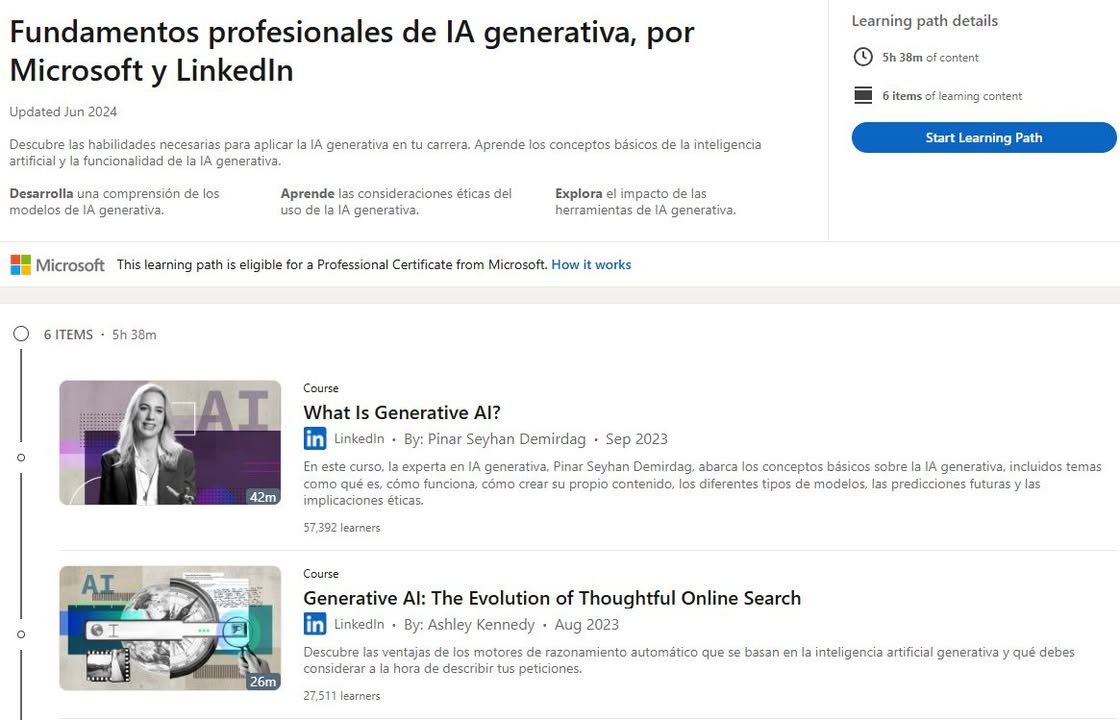This screenshot has width=1120, height=720.
Task: Click the 57,392 learners count
Action: click(341, 528)
